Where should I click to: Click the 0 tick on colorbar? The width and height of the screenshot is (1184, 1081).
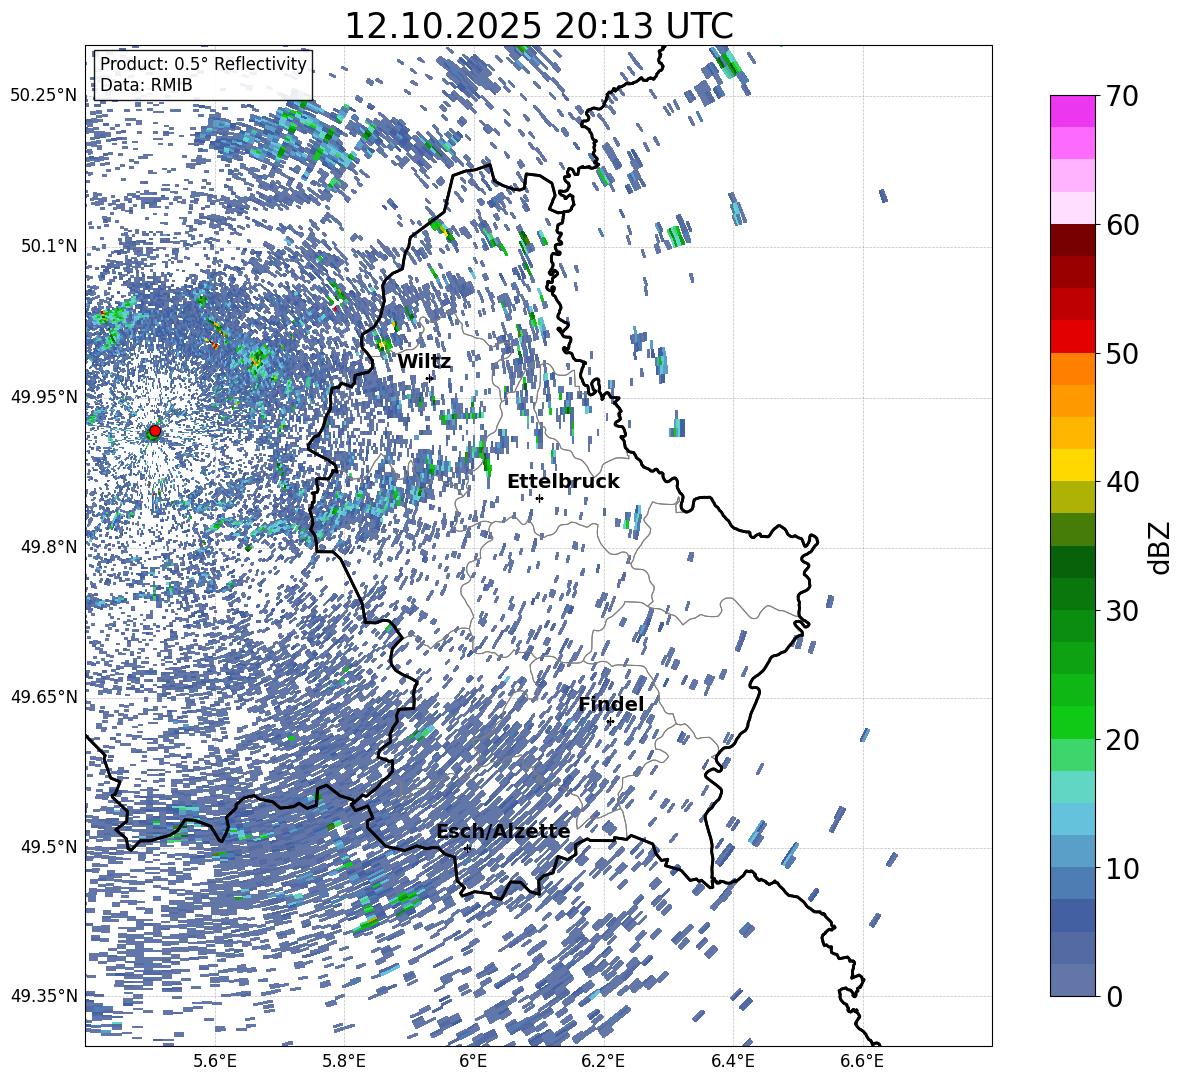1115,996
